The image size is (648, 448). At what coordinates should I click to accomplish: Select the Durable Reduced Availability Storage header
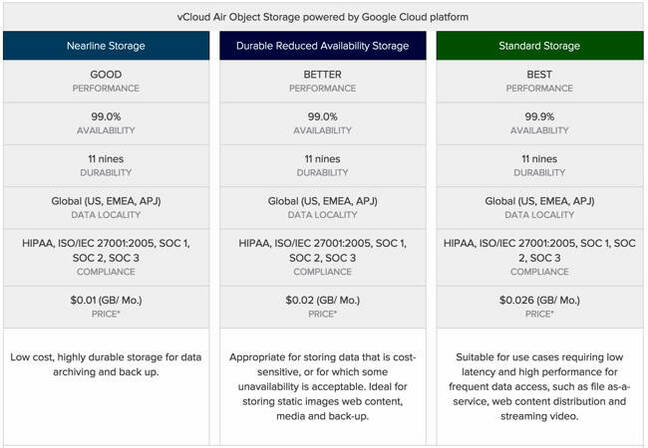(x=323, y=45)
